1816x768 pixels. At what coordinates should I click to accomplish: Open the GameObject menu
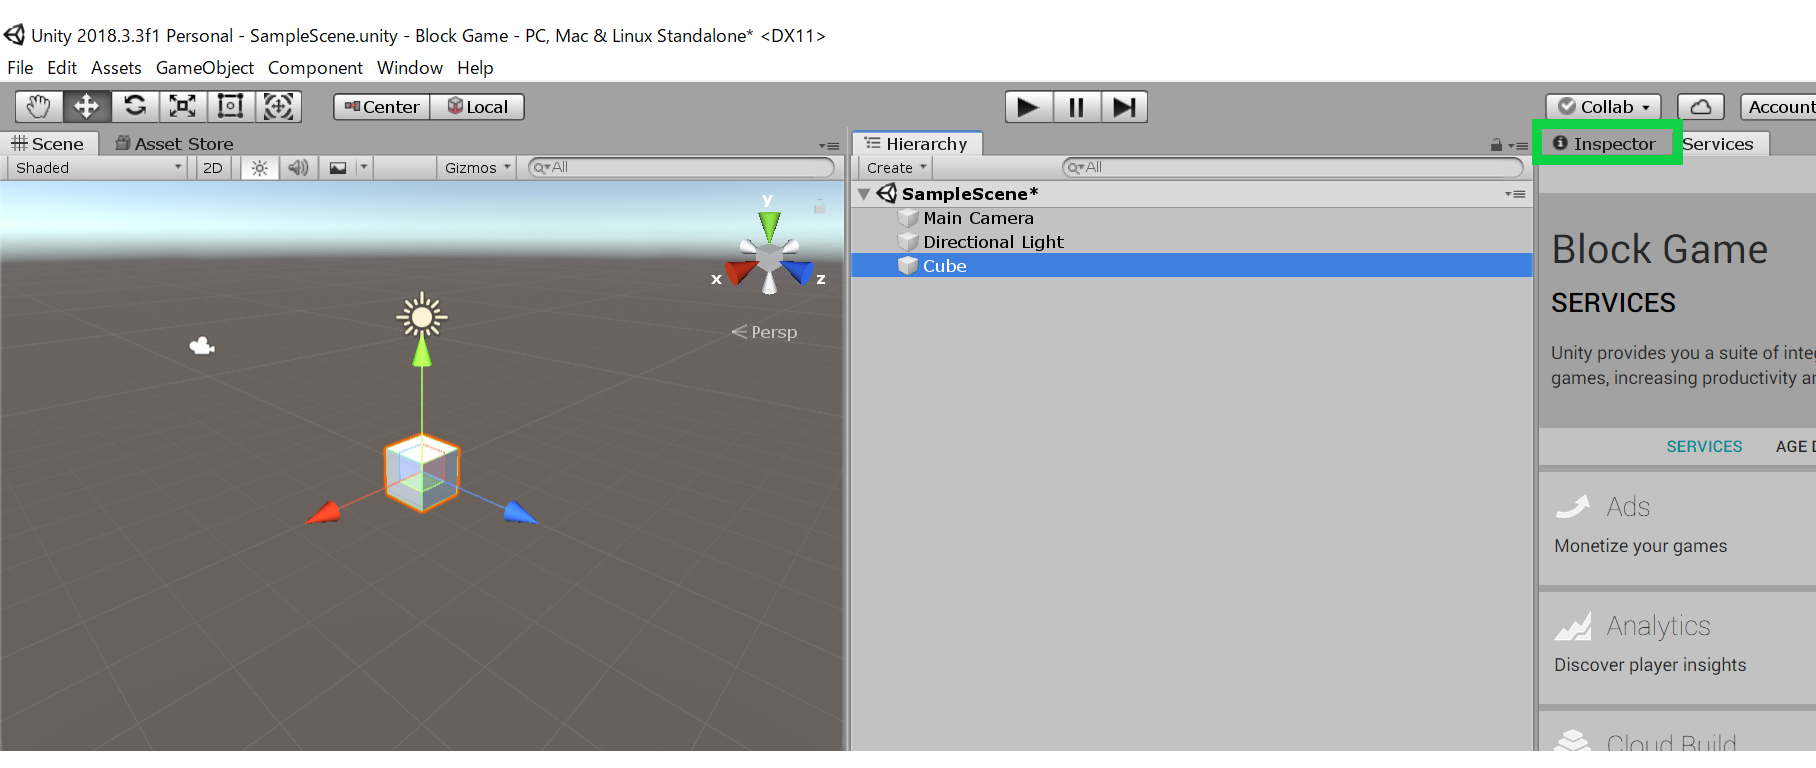click(x=204, y=68)
